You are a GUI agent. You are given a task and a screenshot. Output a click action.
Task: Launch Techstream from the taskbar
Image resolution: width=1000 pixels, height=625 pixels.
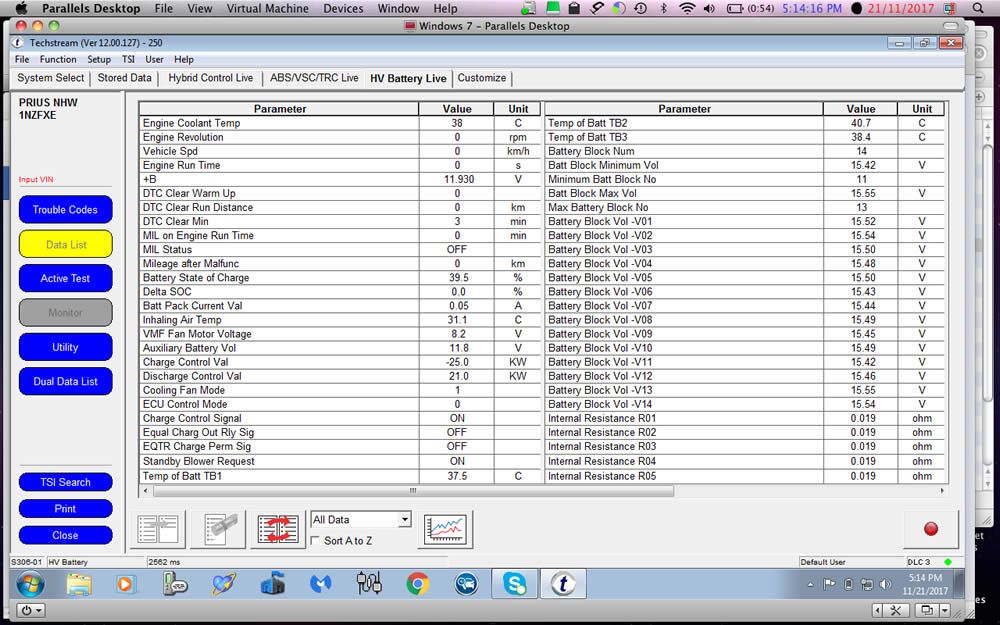(563, 583)
